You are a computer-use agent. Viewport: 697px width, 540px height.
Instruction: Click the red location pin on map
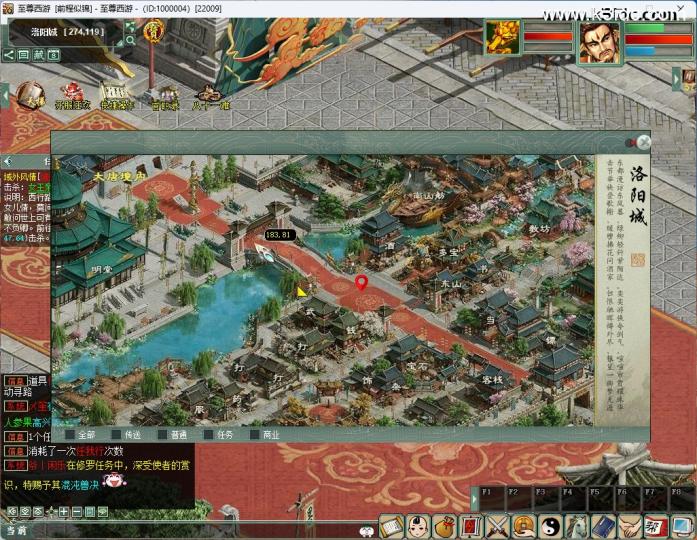(361, 283)
